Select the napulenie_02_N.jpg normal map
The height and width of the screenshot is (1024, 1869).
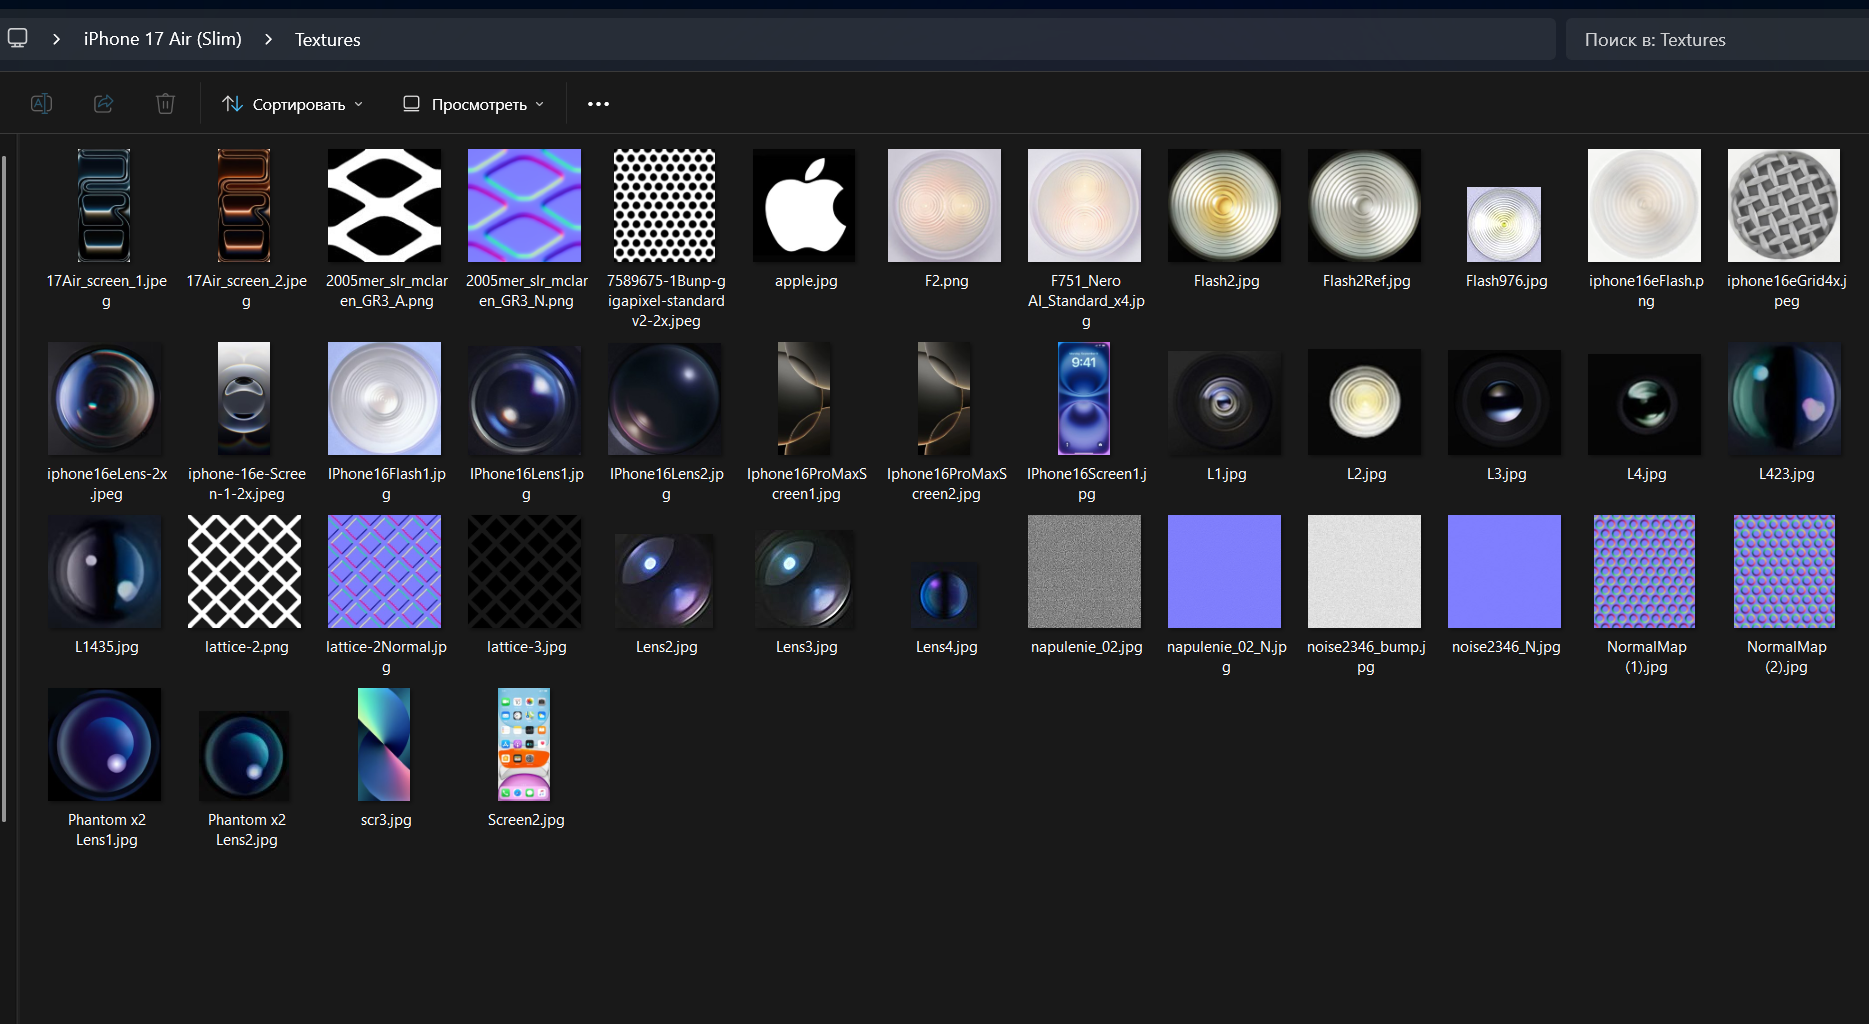[1225, 572]
